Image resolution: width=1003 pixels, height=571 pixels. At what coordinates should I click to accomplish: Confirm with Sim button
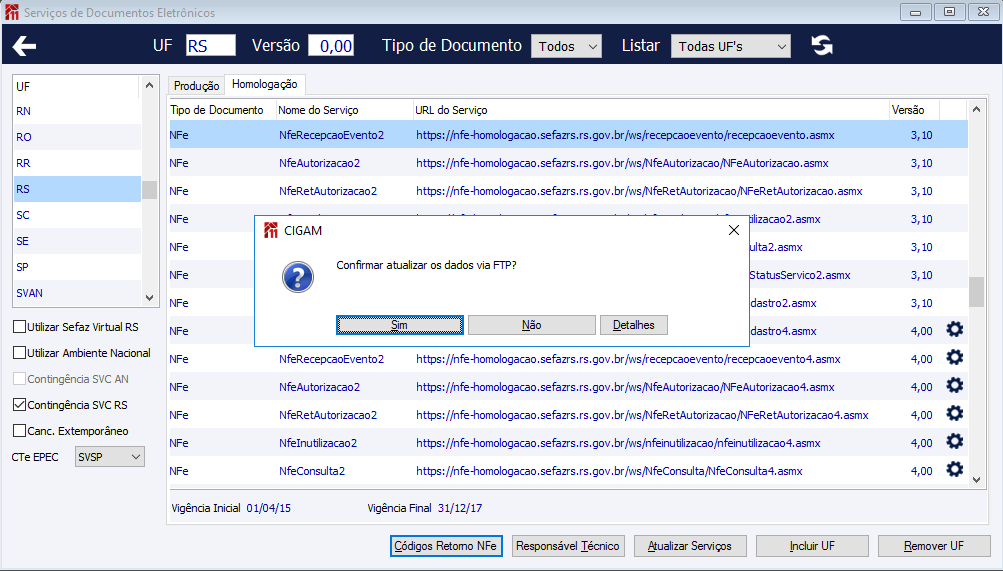pos(400,325)
